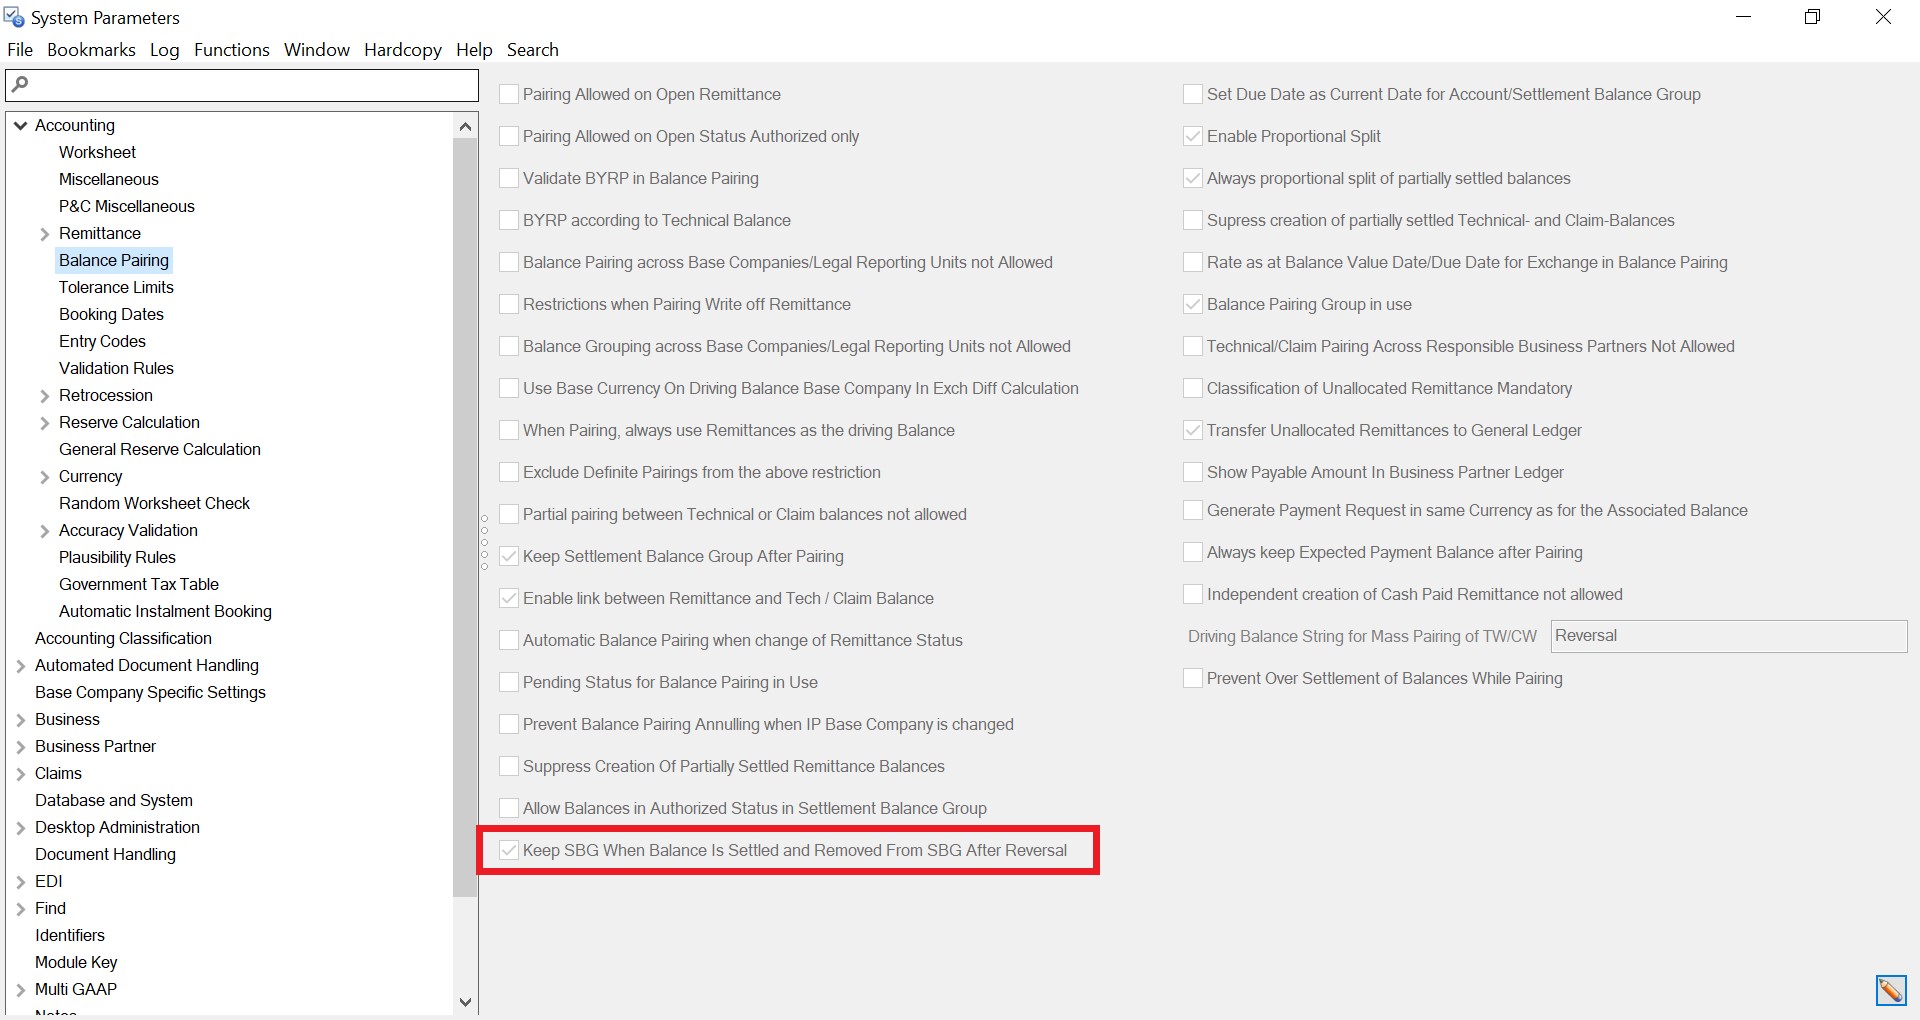Click the dotted splitter handle between the panels

coord(485,542)
